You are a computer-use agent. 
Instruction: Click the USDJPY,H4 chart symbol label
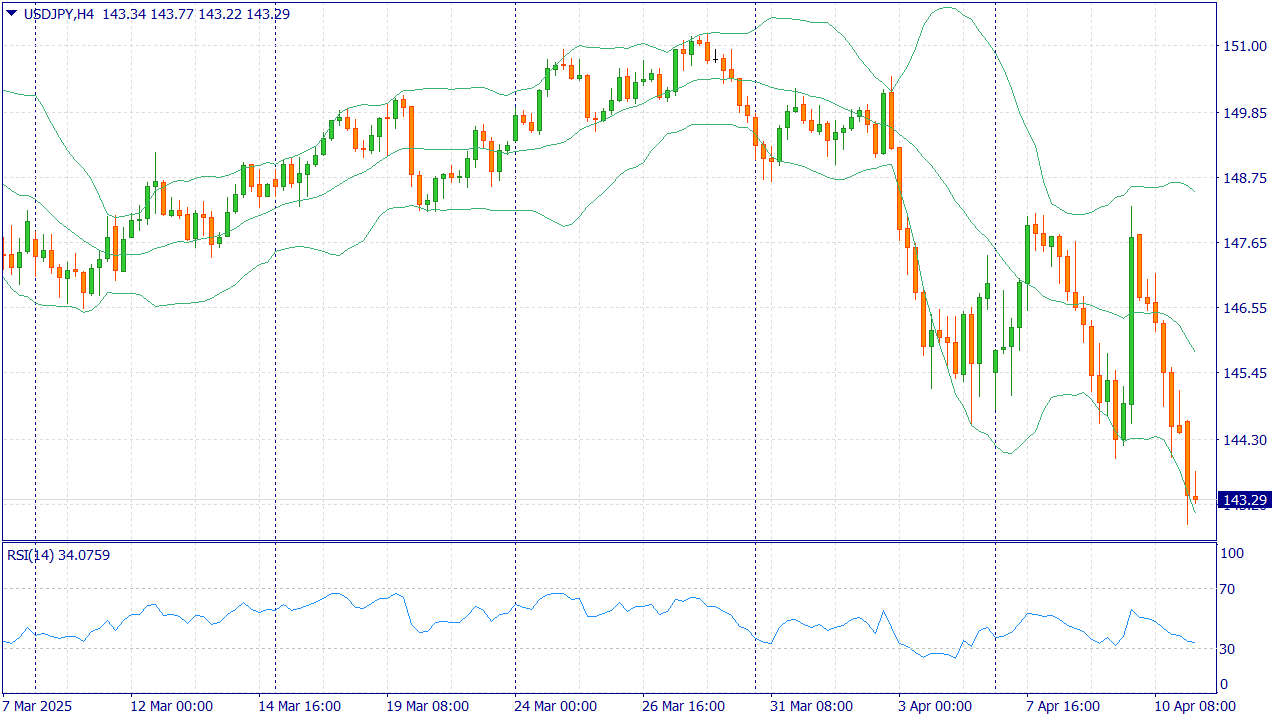click(59, 15)
